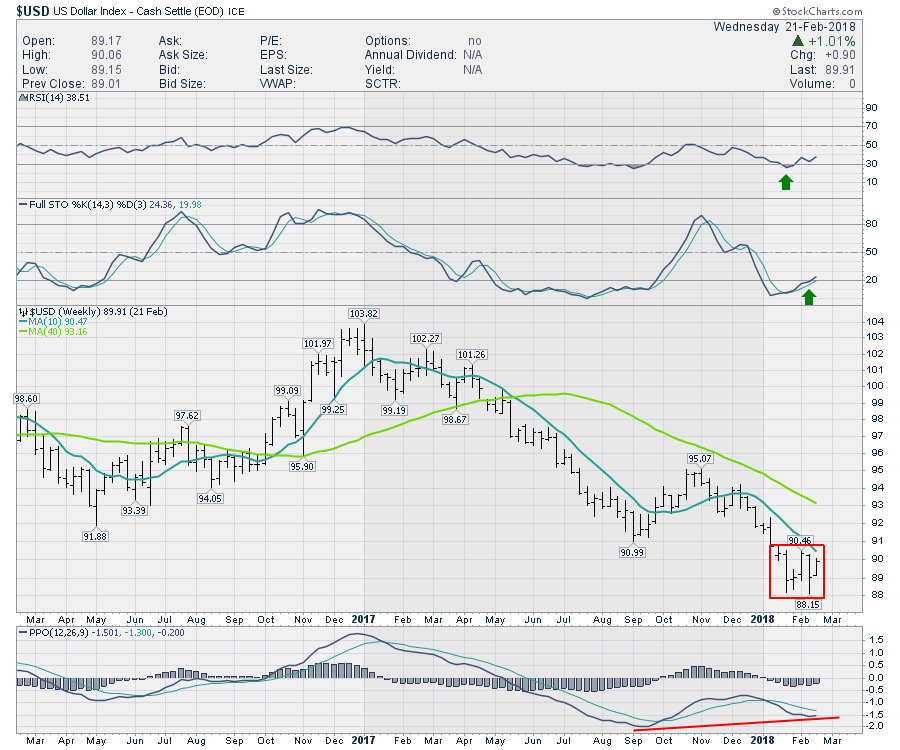Screen dimensions: 900x750
Task: Click the MA(40) legend line marker
Action: 24,332
